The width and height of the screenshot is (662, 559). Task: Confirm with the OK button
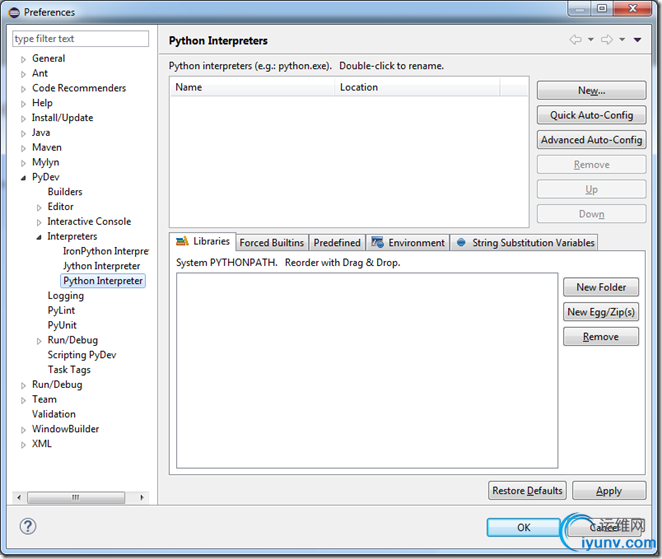524,527
